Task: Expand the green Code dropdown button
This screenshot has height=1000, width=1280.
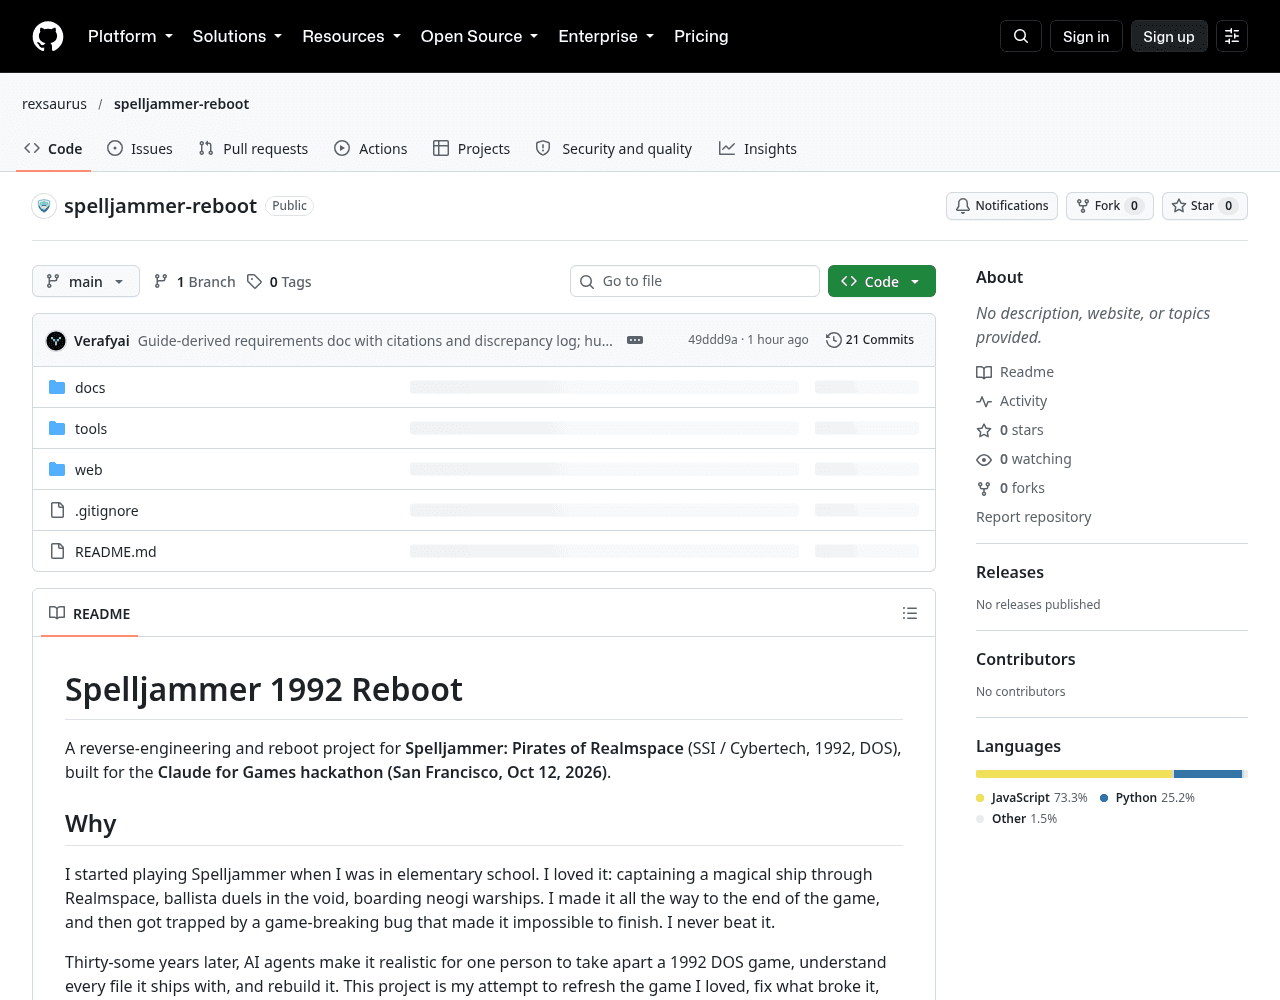Action: [x=882, y=281]
